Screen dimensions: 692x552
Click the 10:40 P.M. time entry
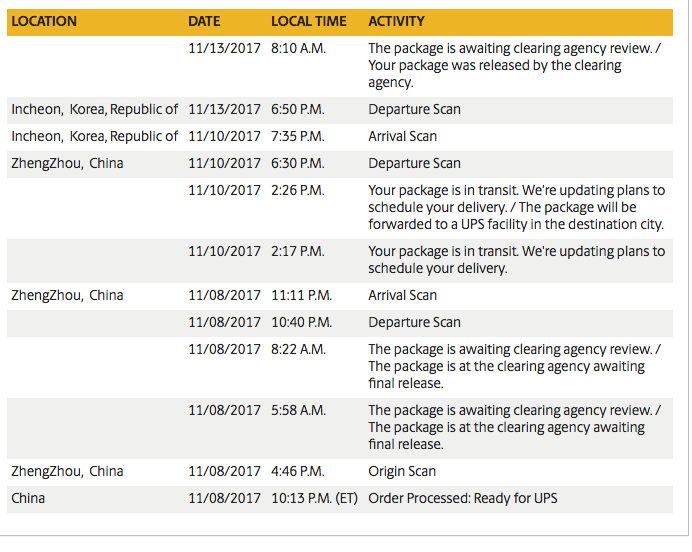pyautogui.click(x=301, y=322)
